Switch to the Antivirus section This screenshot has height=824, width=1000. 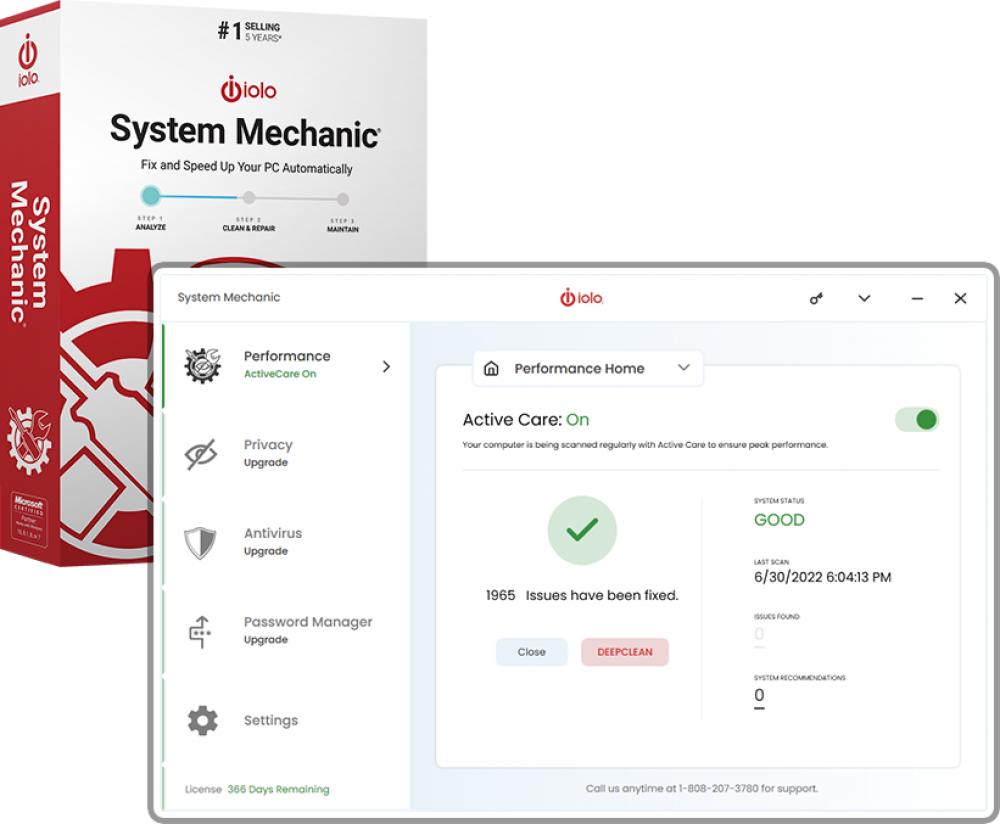click(x=272, y=533)
